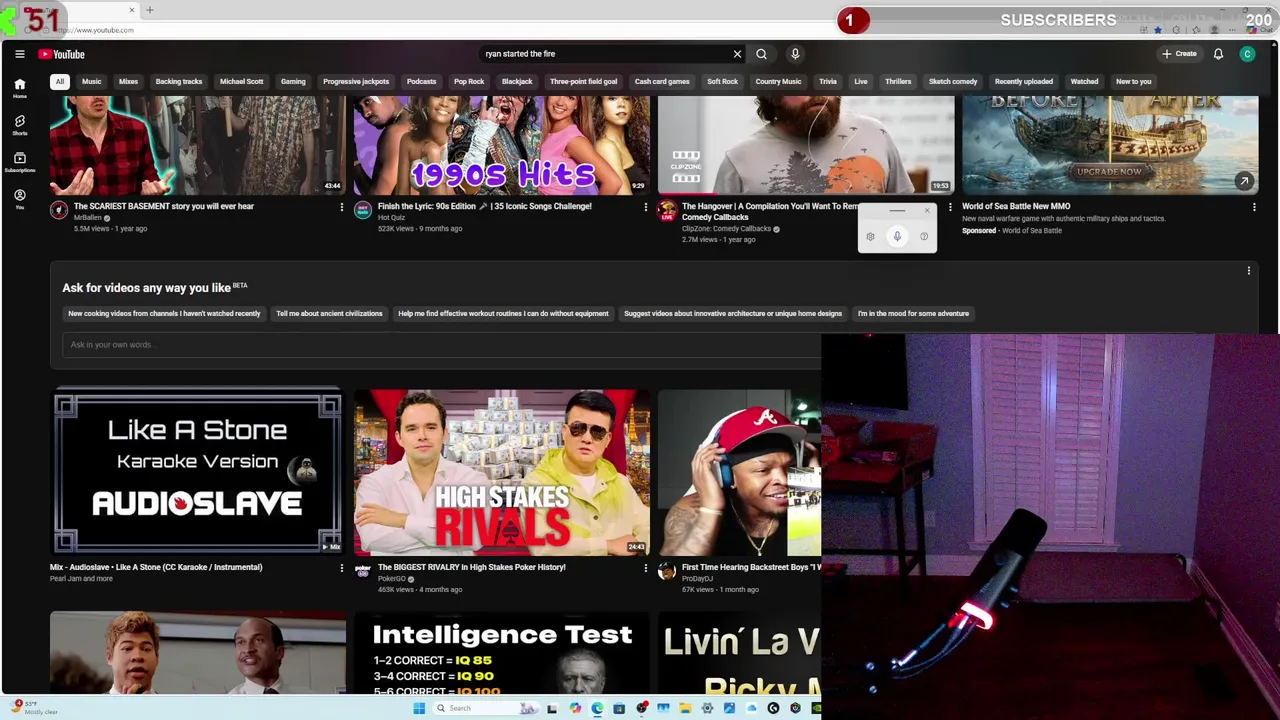The width and height of the screenshot is (1280, 720).
Task: Open the account avatar menu
Action: coord(1247,54)
